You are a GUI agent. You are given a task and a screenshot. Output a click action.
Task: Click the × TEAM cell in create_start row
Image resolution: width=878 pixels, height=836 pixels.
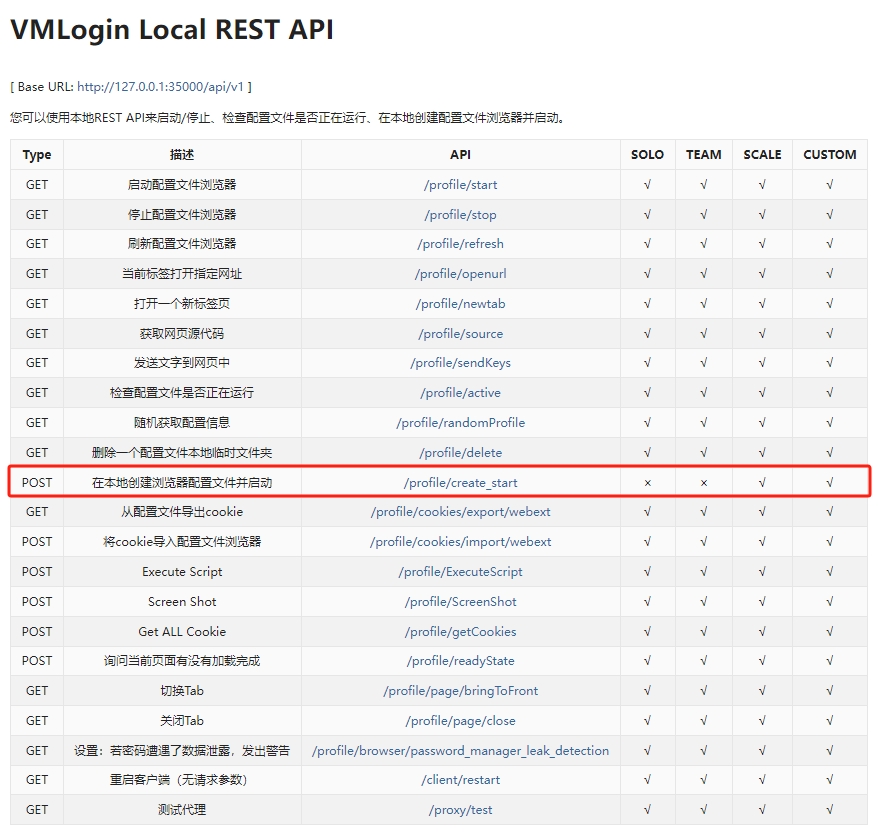point(704,483)
